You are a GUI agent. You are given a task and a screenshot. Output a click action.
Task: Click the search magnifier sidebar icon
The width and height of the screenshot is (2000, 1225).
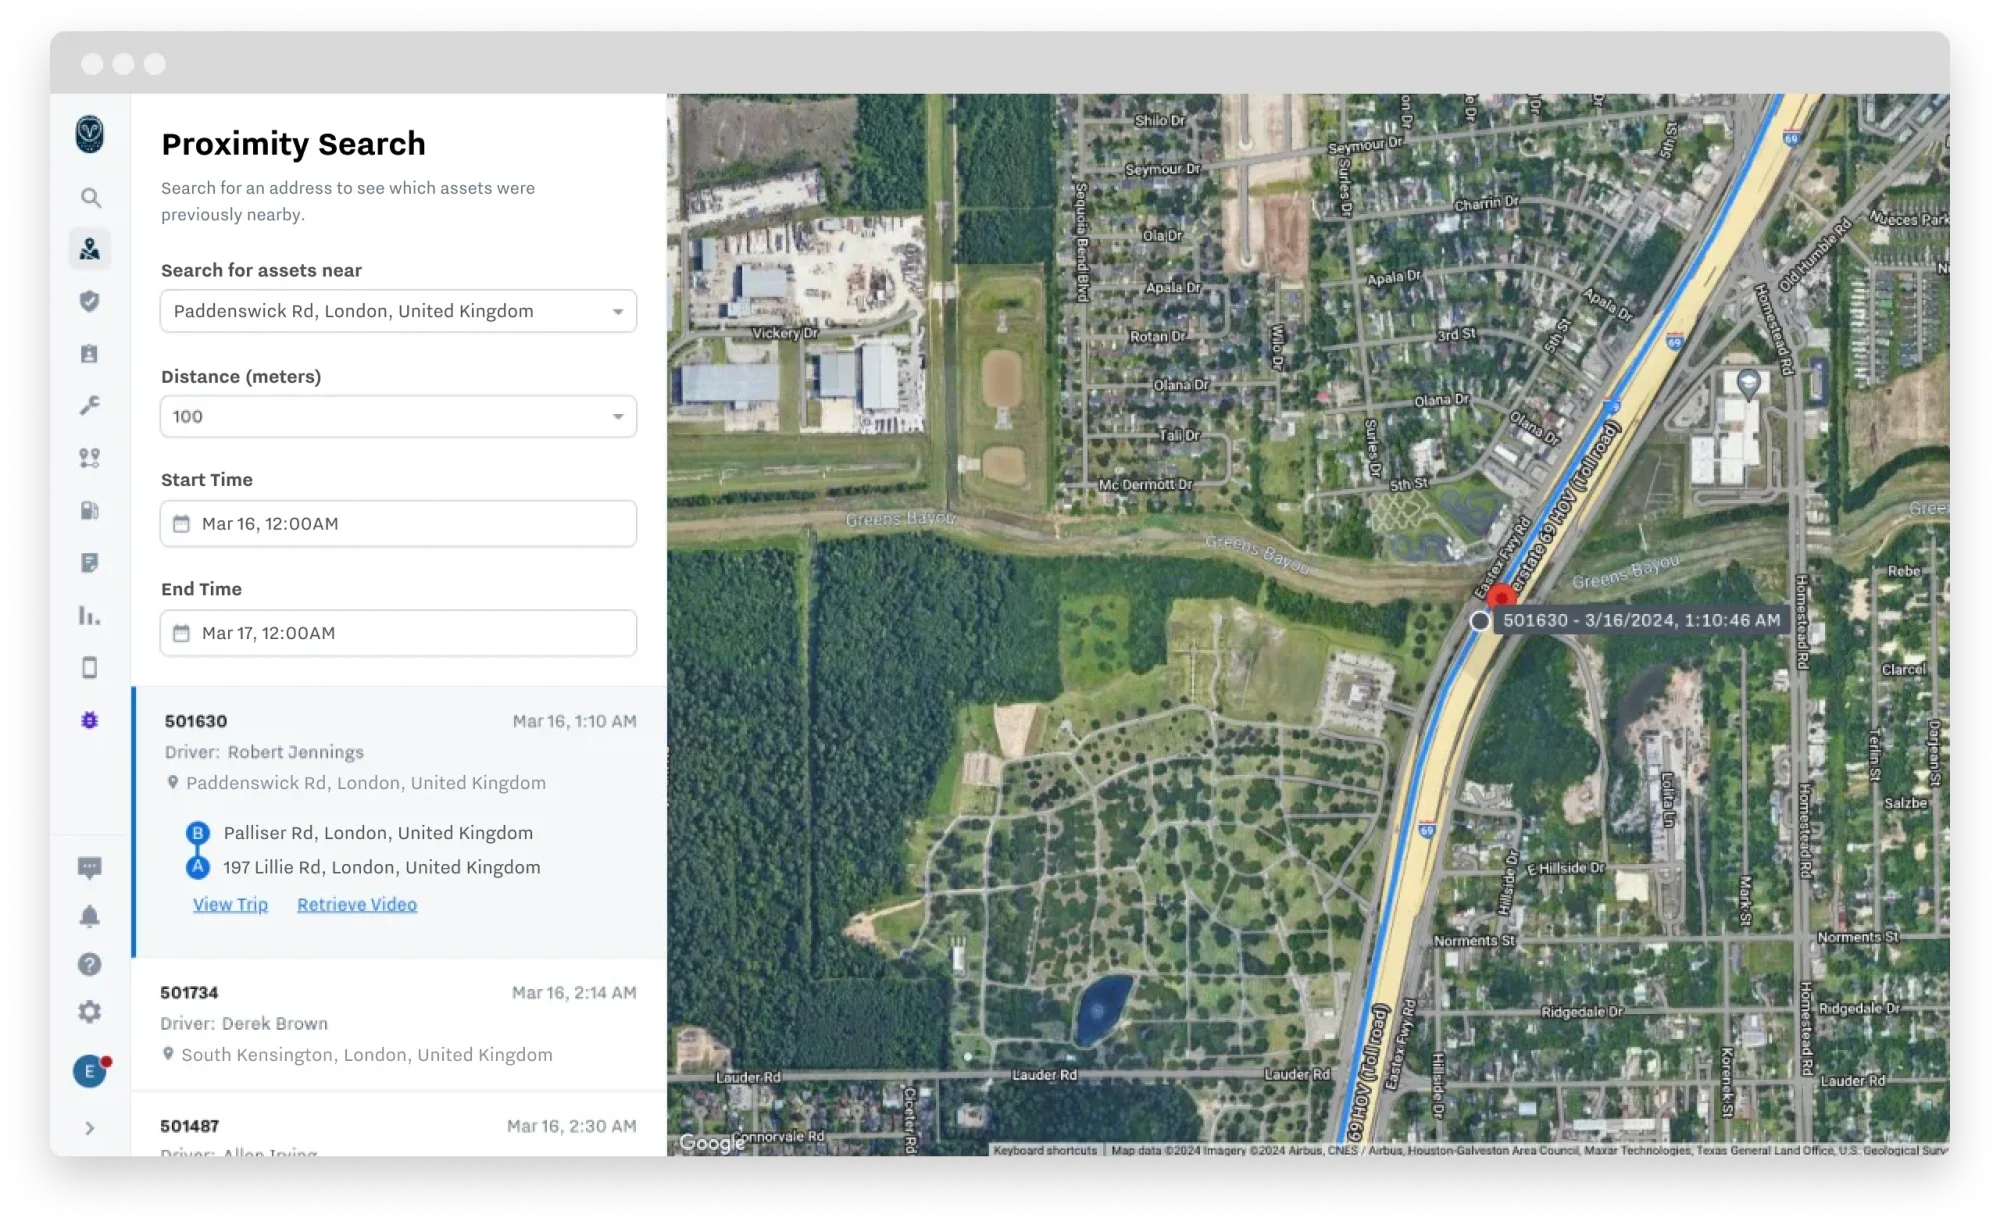(90, 198)
